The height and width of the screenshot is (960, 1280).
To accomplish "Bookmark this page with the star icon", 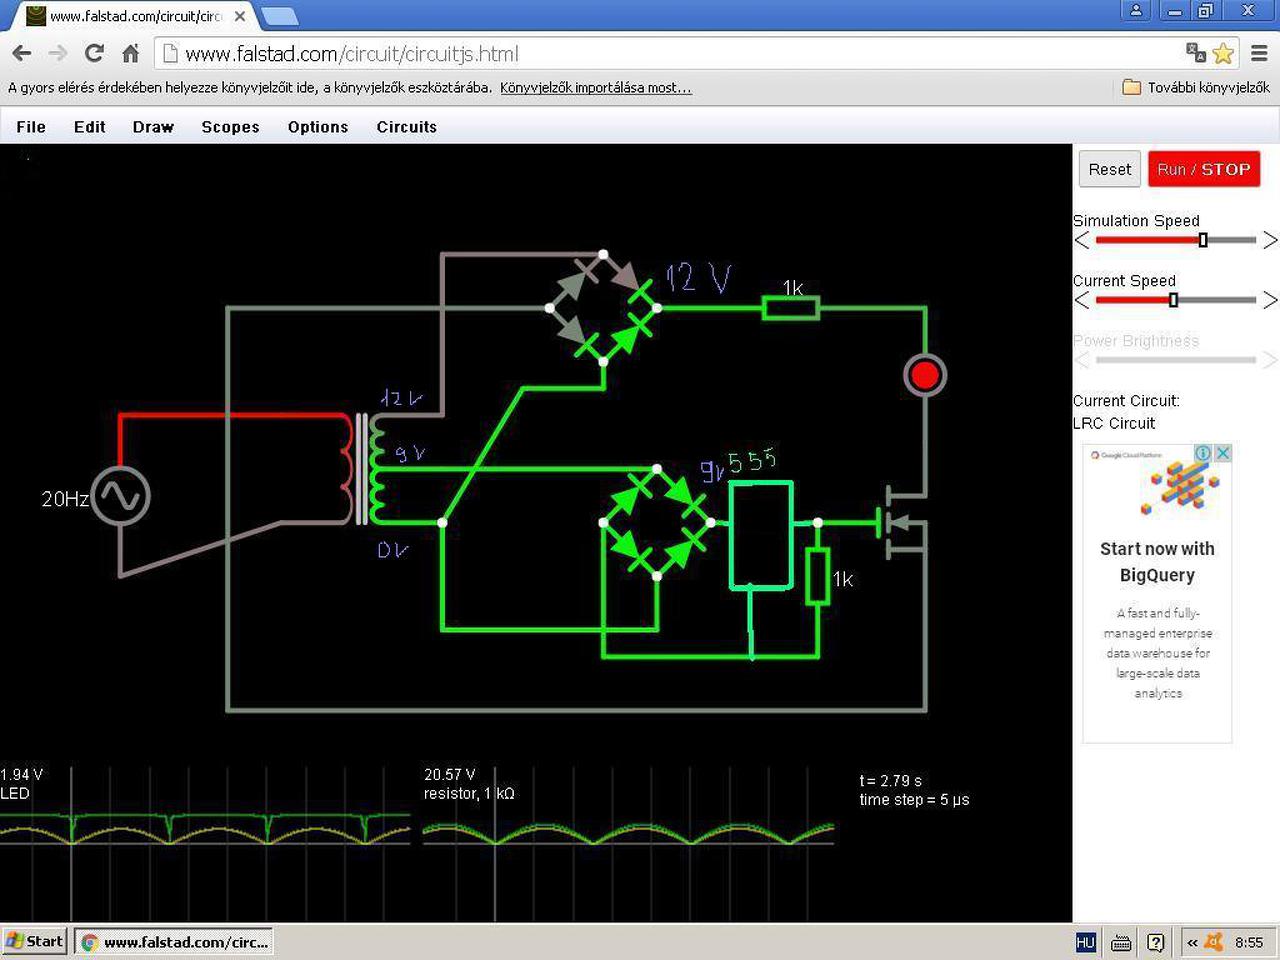I will point(1223,53).
